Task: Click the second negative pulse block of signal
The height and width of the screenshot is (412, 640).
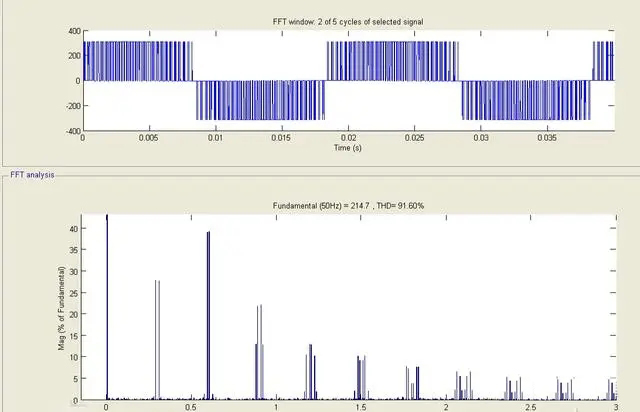Action: click(525, 99)
